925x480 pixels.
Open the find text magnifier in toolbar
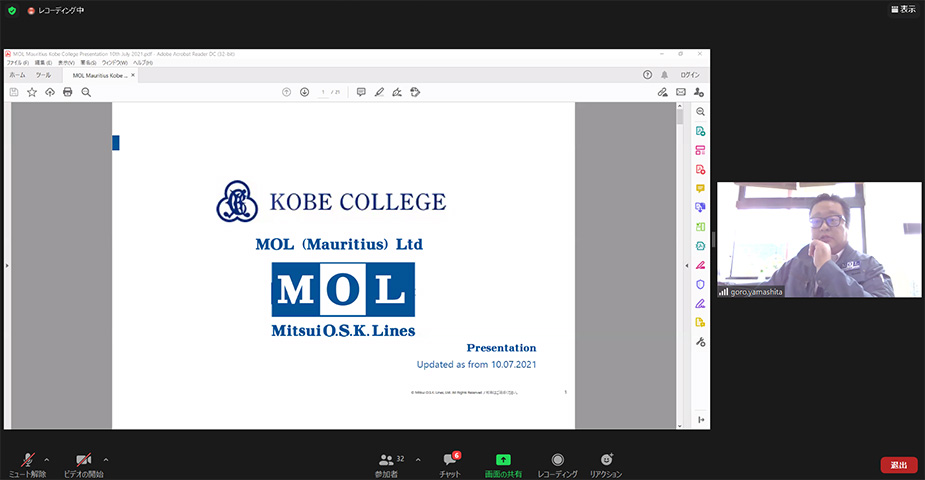pos(86,92)
